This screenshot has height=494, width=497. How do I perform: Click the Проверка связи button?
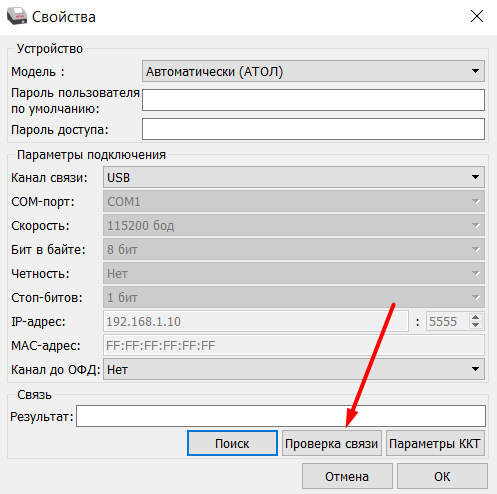[x=331, y=443]
